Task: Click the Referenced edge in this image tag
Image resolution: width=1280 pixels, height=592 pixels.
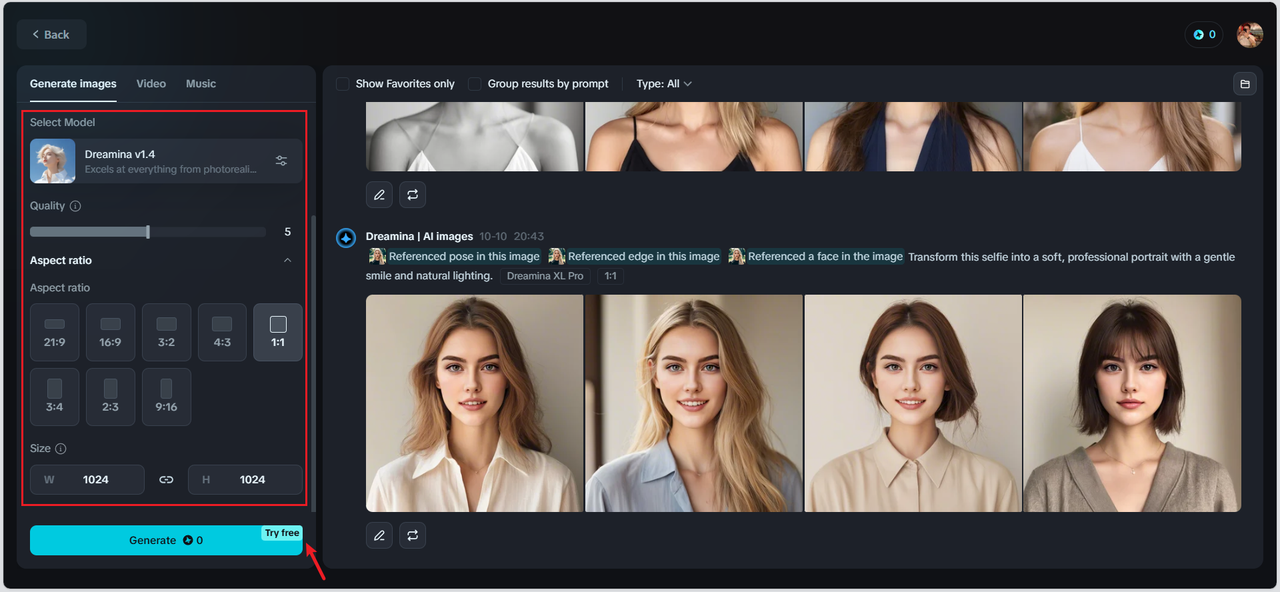Action: [x=634, y=257]
